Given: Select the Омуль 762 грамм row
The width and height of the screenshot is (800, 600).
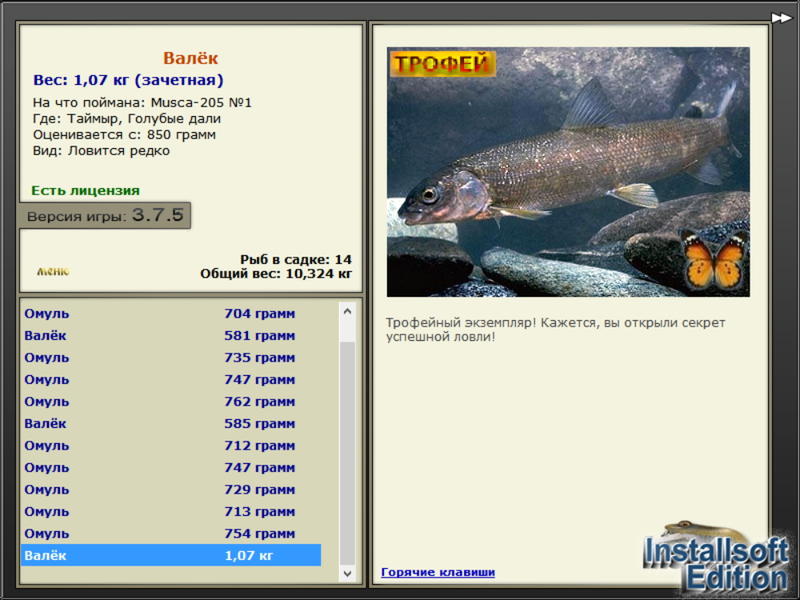Looking at the screenshot, I should (x=171, y=402).
